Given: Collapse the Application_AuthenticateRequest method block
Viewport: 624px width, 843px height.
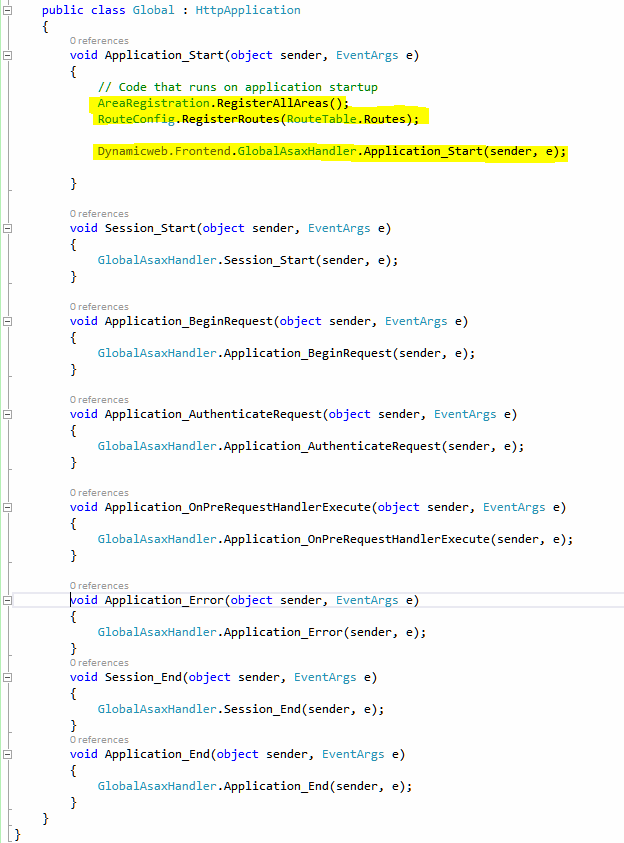Looking at the screenshot, I should [x=8, y=414].
